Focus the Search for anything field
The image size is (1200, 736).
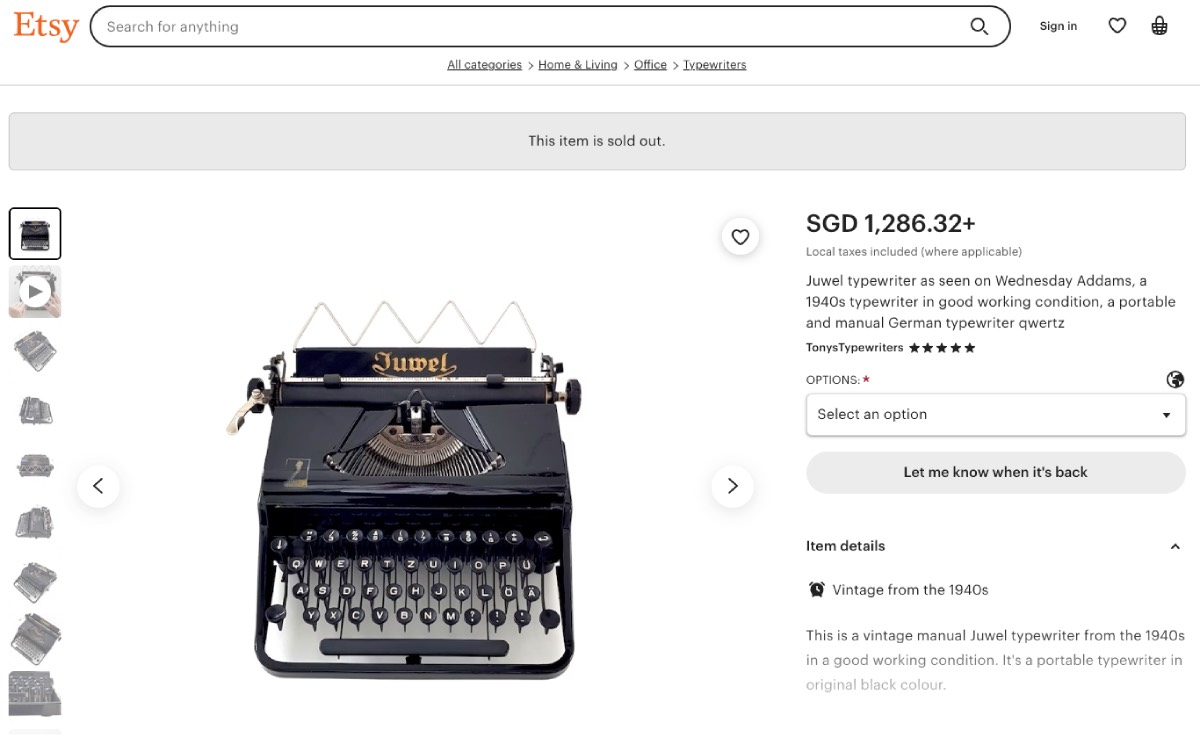[x=530, y=27]
